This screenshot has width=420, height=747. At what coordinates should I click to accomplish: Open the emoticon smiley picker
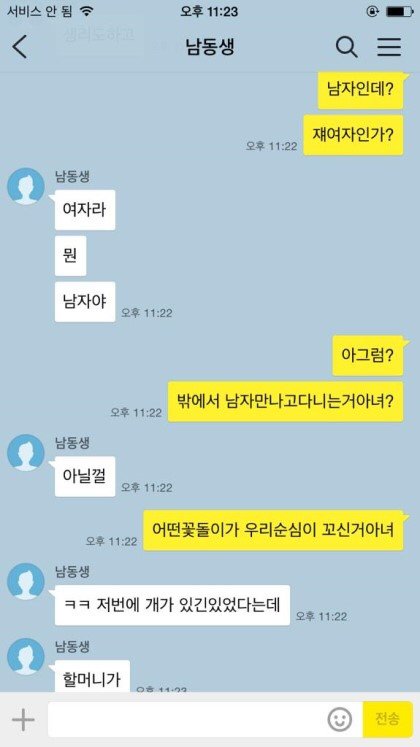340,719
